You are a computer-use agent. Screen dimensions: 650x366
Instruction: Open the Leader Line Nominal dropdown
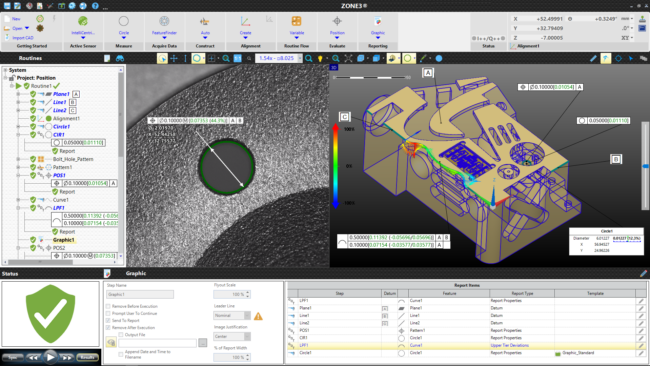[x=232, y=315]
